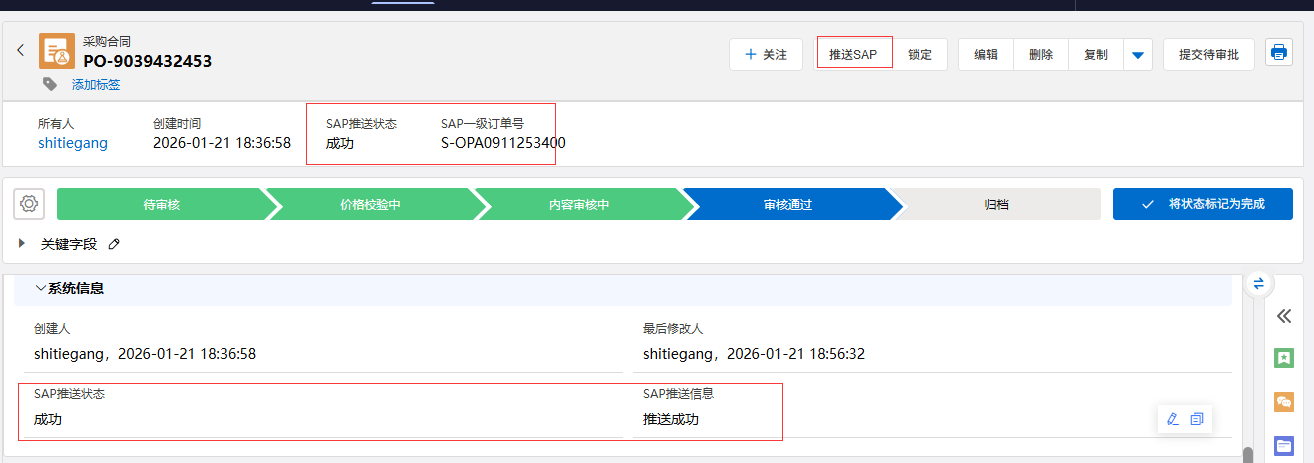This screenshot has width=1314, height=463.
Task: Click the 推送SAP button
Action: point(853,55)
